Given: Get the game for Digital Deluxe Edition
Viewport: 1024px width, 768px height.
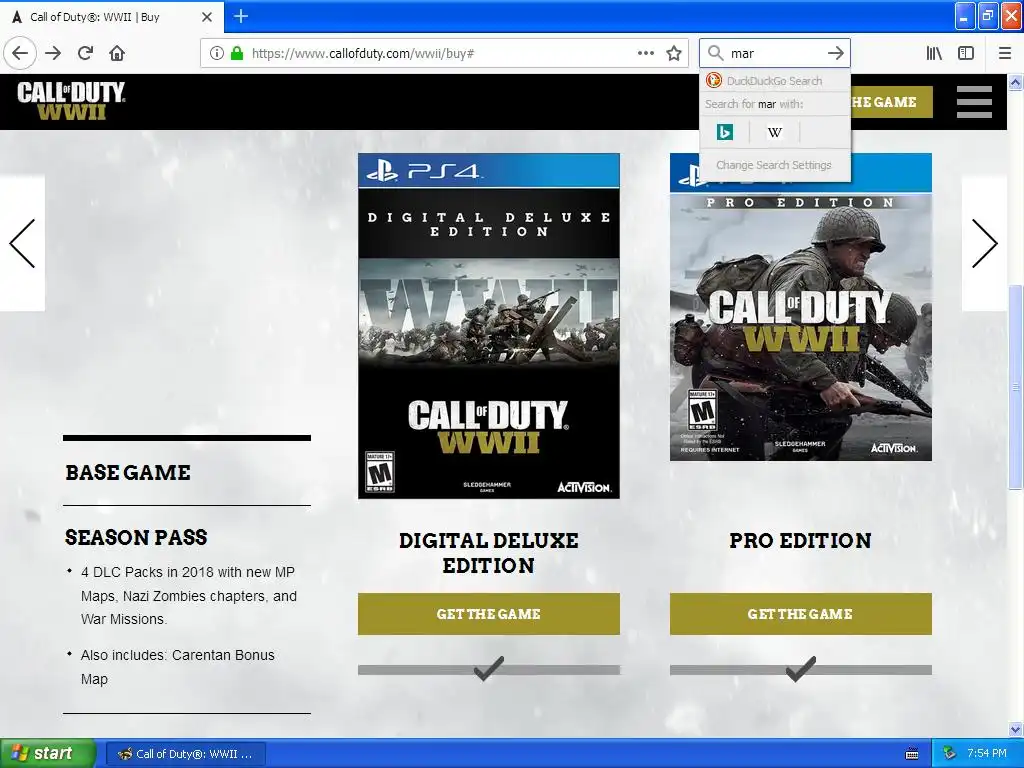Looking at the screenshot, I should tap(488, 614).
